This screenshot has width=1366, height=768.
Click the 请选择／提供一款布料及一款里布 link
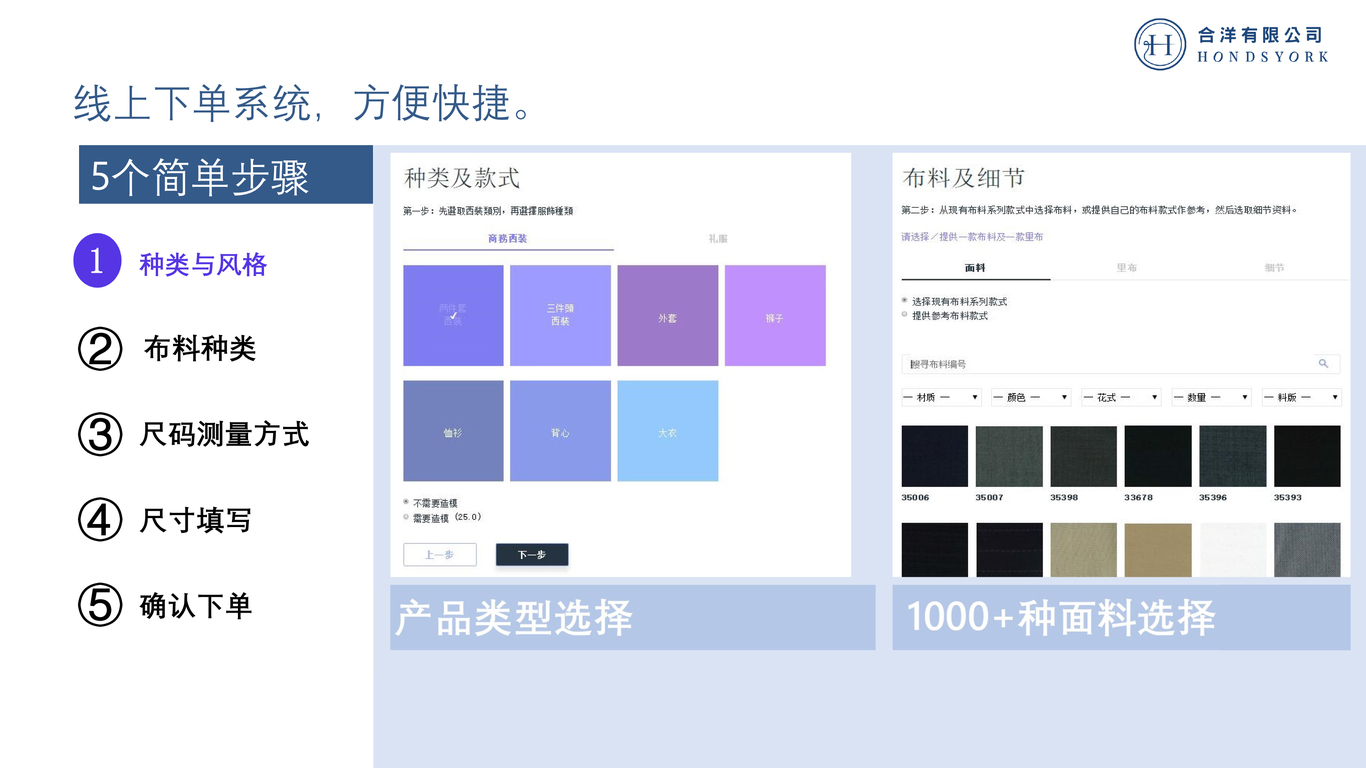pyautogui.click(x=972, y=237)
